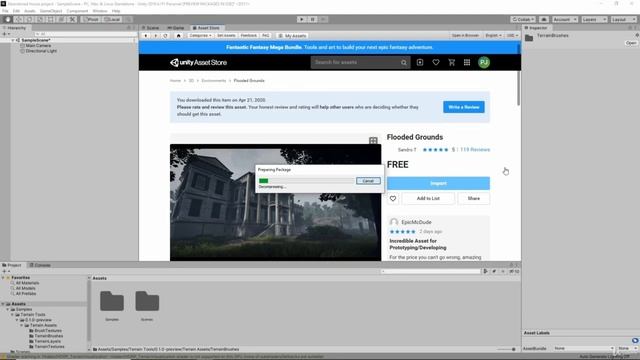The width and height of the screenshot is (640, 360).
Task: Click the Project panel add plus button
Action: (x=5, y=271)
